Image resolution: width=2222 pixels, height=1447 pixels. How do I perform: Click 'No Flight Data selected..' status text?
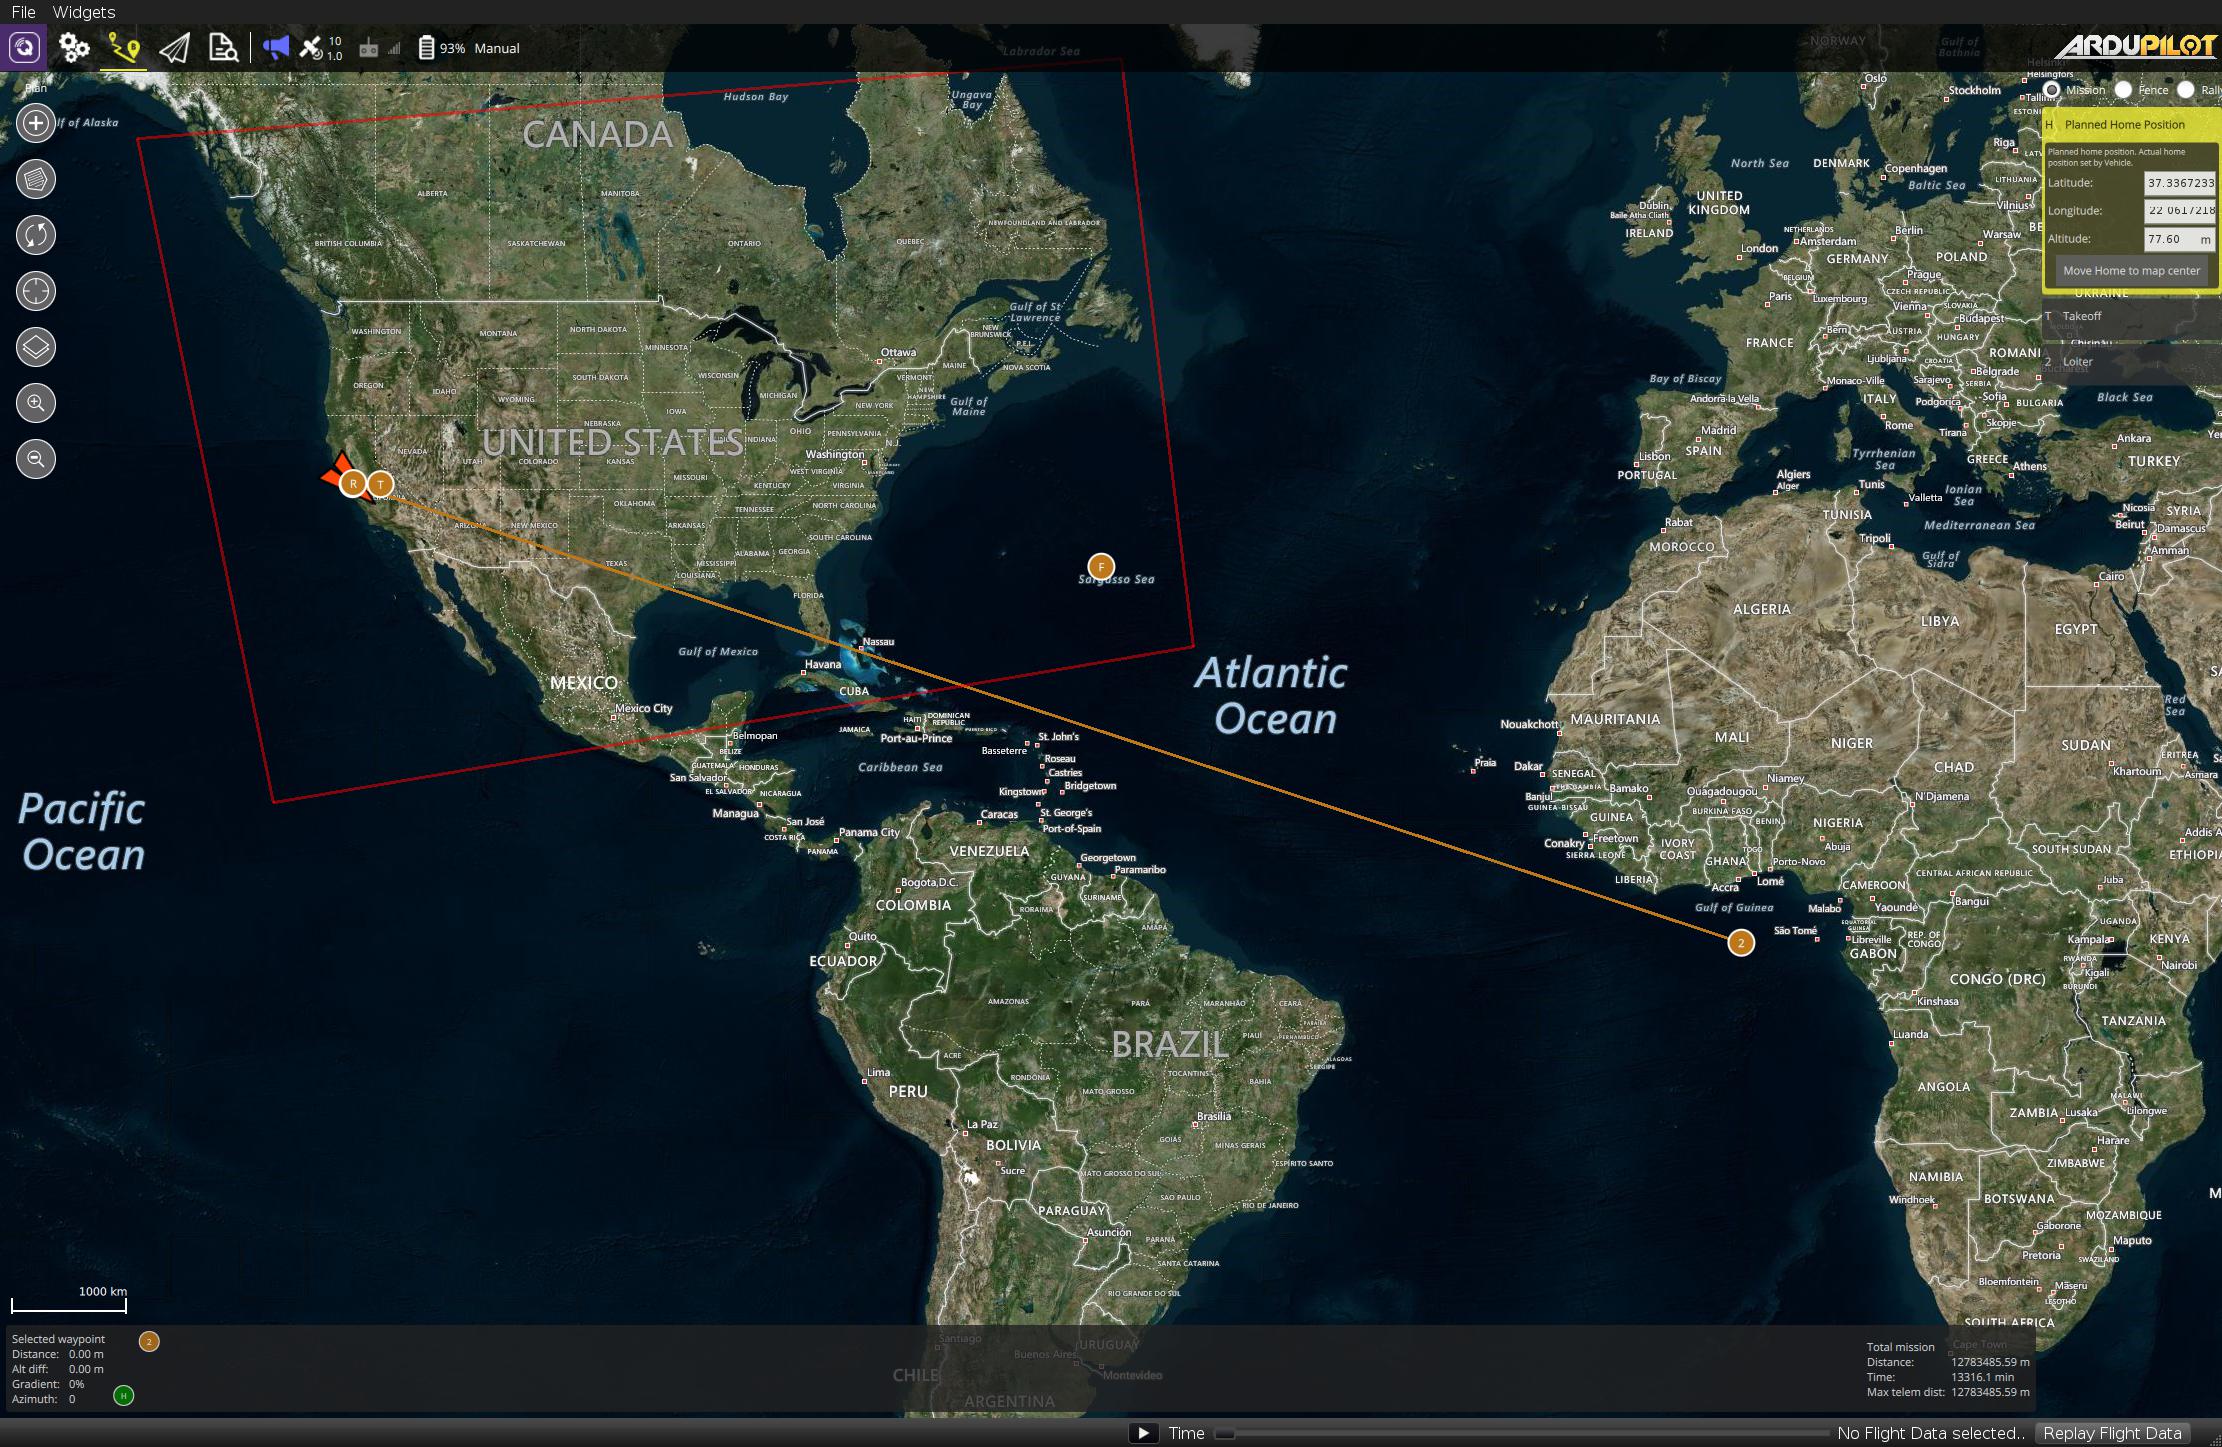1931,1433
